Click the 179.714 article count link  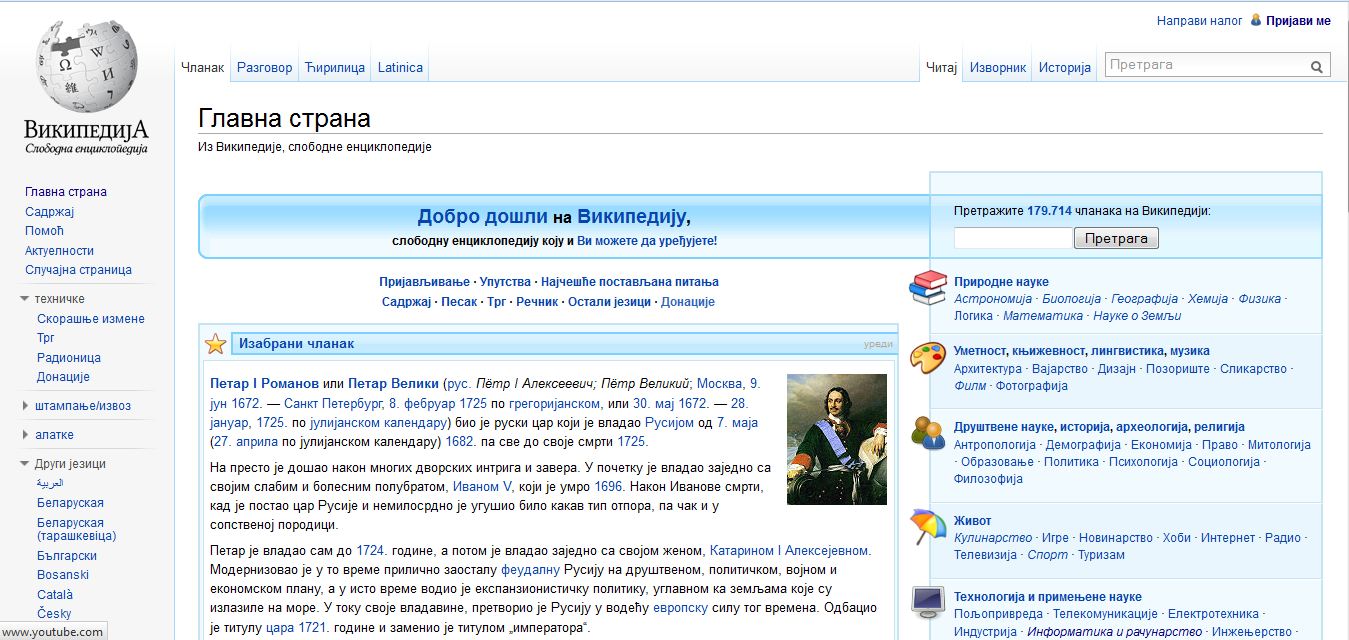(1049, 211)
